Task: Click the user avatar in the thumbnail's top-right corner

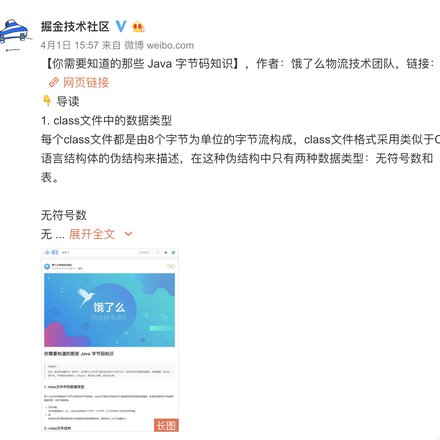Action: [x=173, y=252]
